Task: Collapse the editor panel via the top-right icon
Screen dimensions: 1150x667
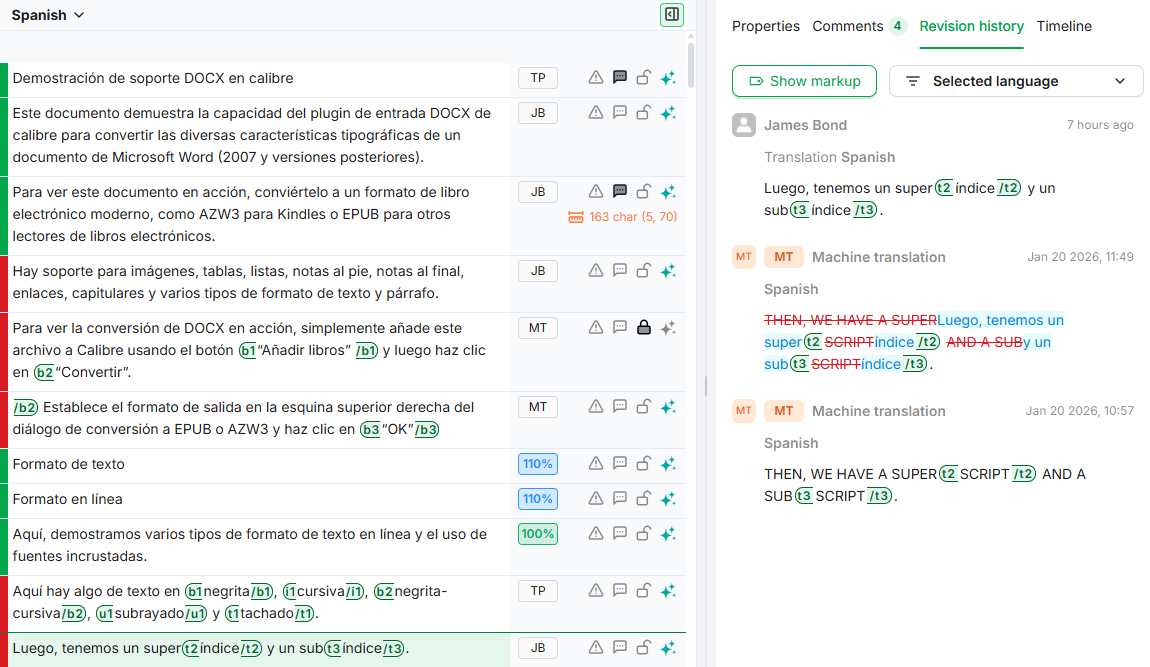Action: [671, 15]
